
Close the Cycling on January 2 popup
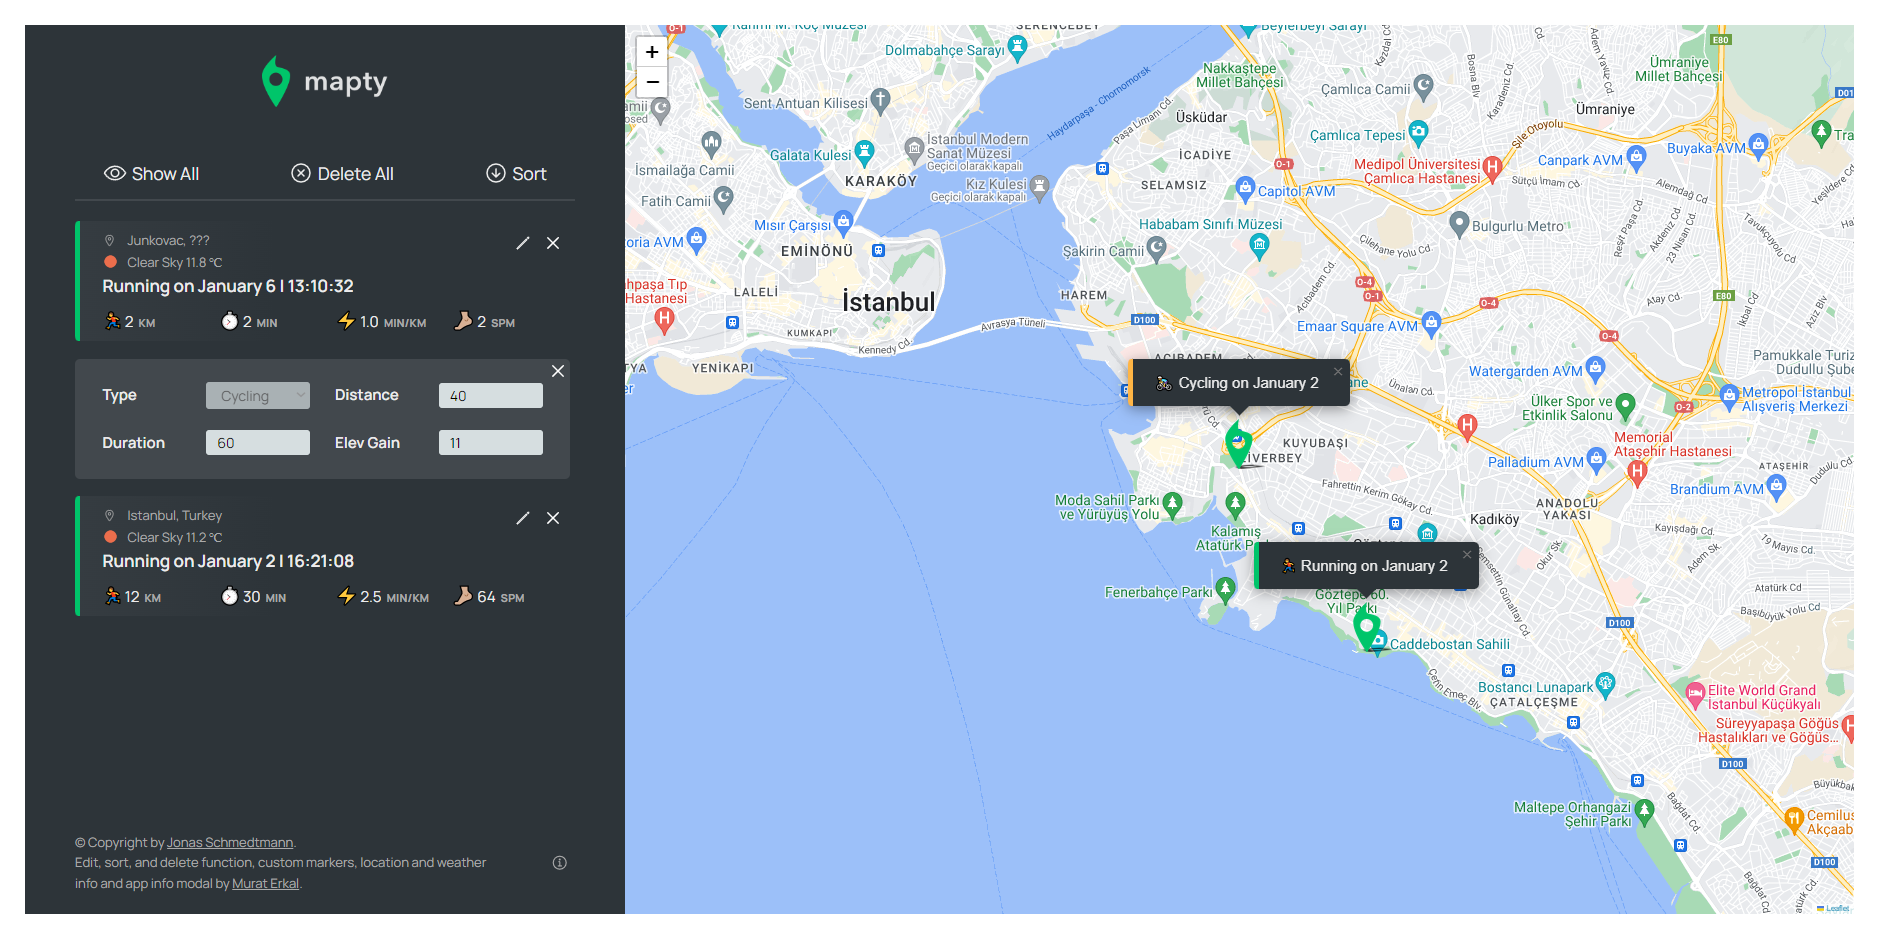(1338, 372)
